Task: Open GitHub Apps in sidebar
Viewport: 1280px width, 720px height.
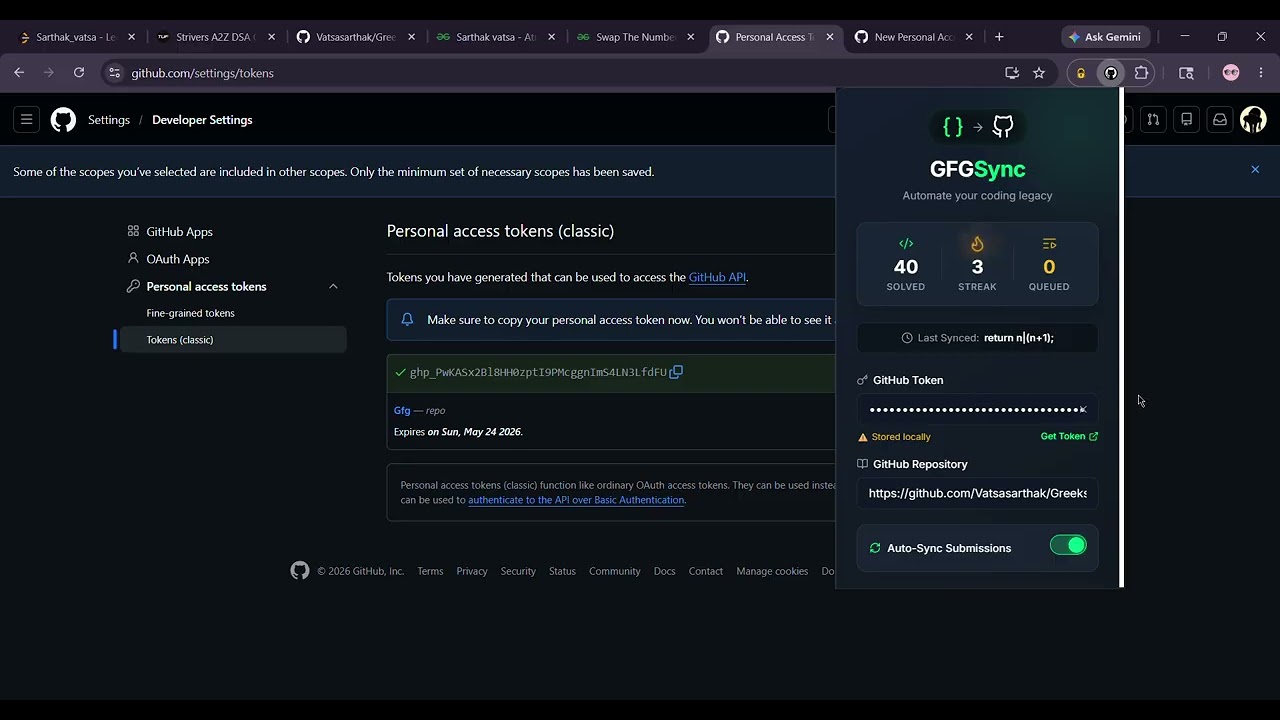Action: [179, 232]
